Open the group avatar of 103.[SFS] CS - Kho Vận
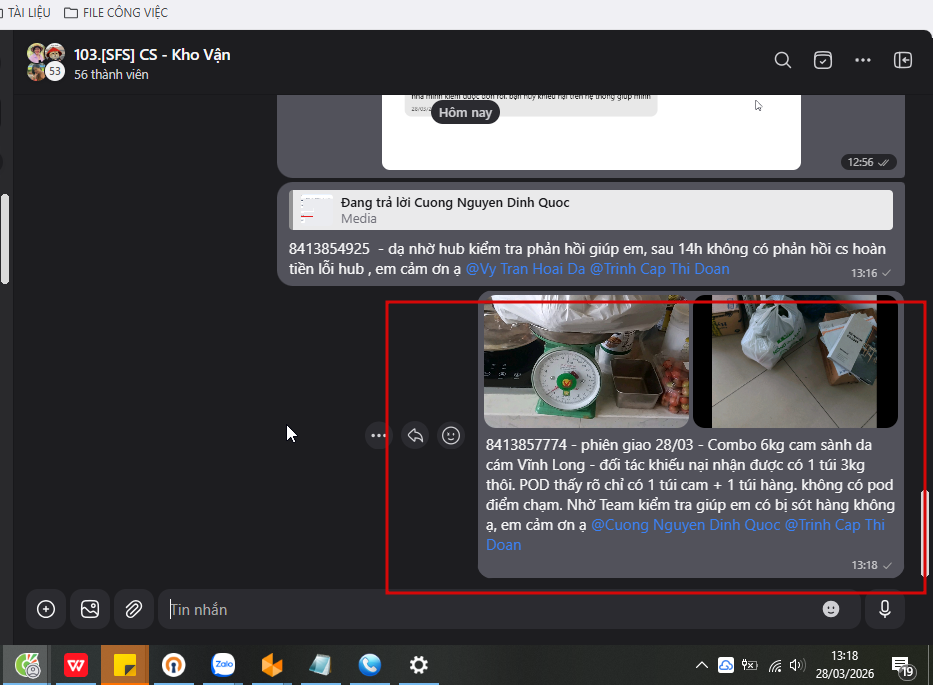Viewport: 933px width, 685px height. 46,62
